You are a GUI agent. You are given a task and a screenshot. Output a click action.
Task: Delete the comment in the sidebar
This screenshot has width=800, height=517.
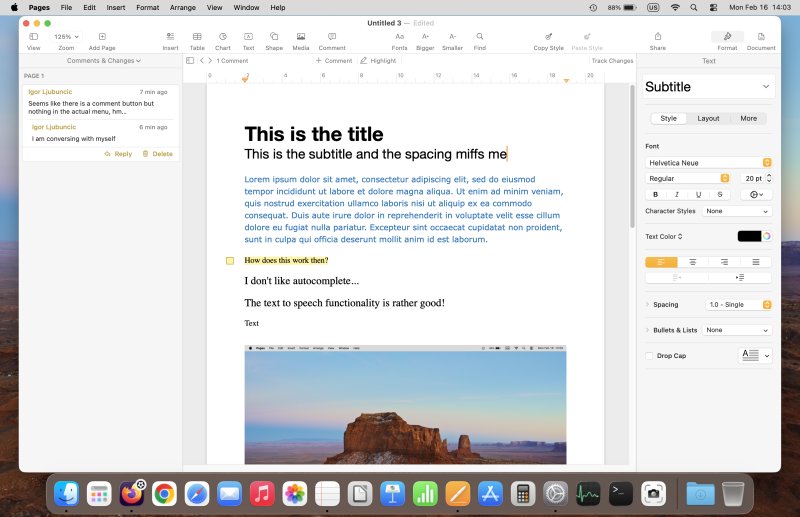pos(157,154)
